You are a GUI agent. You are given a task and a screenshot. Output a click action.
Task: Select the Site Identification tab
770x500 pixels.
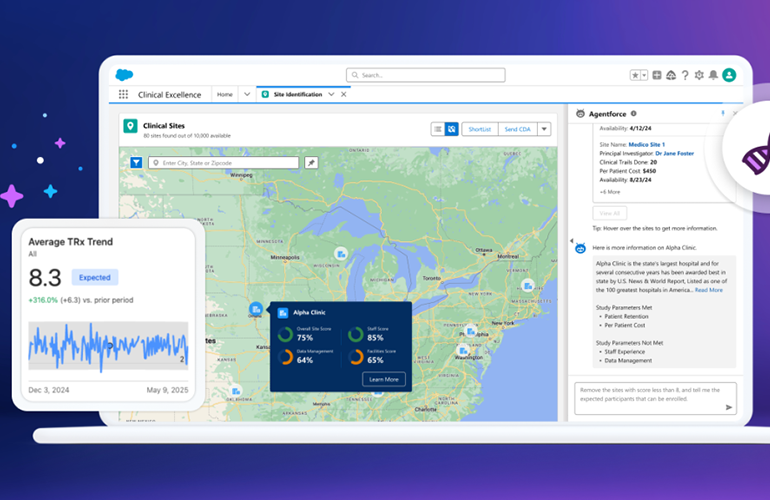click(x=298, y=94)
